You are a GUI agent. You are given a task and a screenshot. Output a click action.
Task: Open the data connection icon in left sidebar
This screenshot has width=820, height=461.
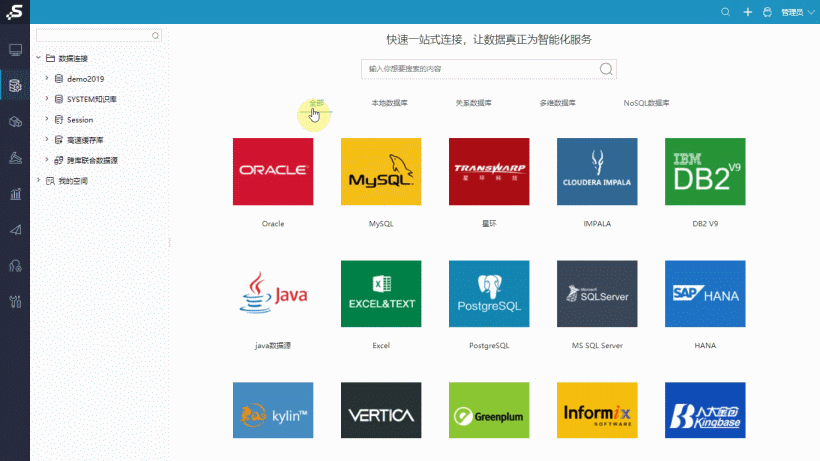[x=14, y=85]
